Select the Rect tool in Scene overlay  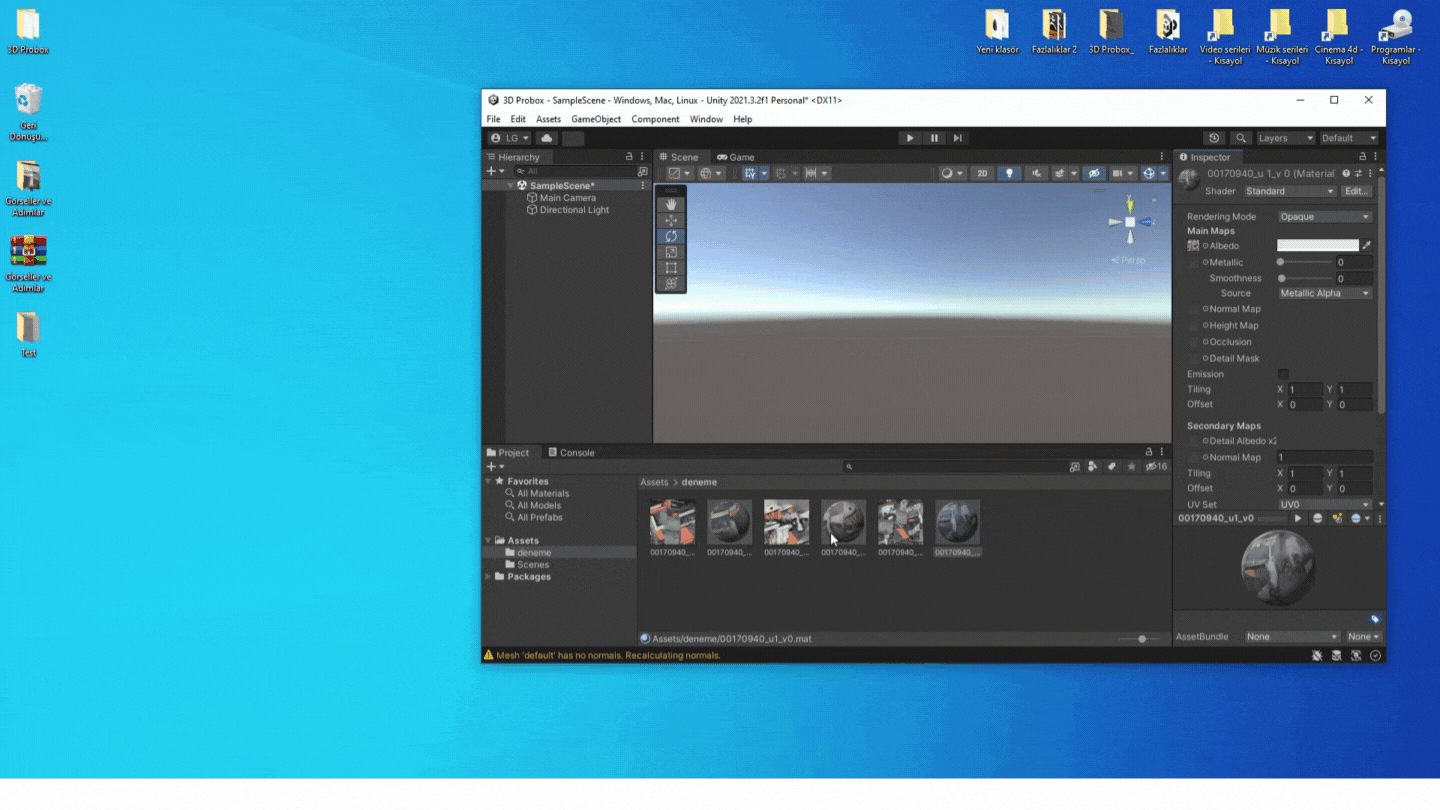(x=671, y=268)
